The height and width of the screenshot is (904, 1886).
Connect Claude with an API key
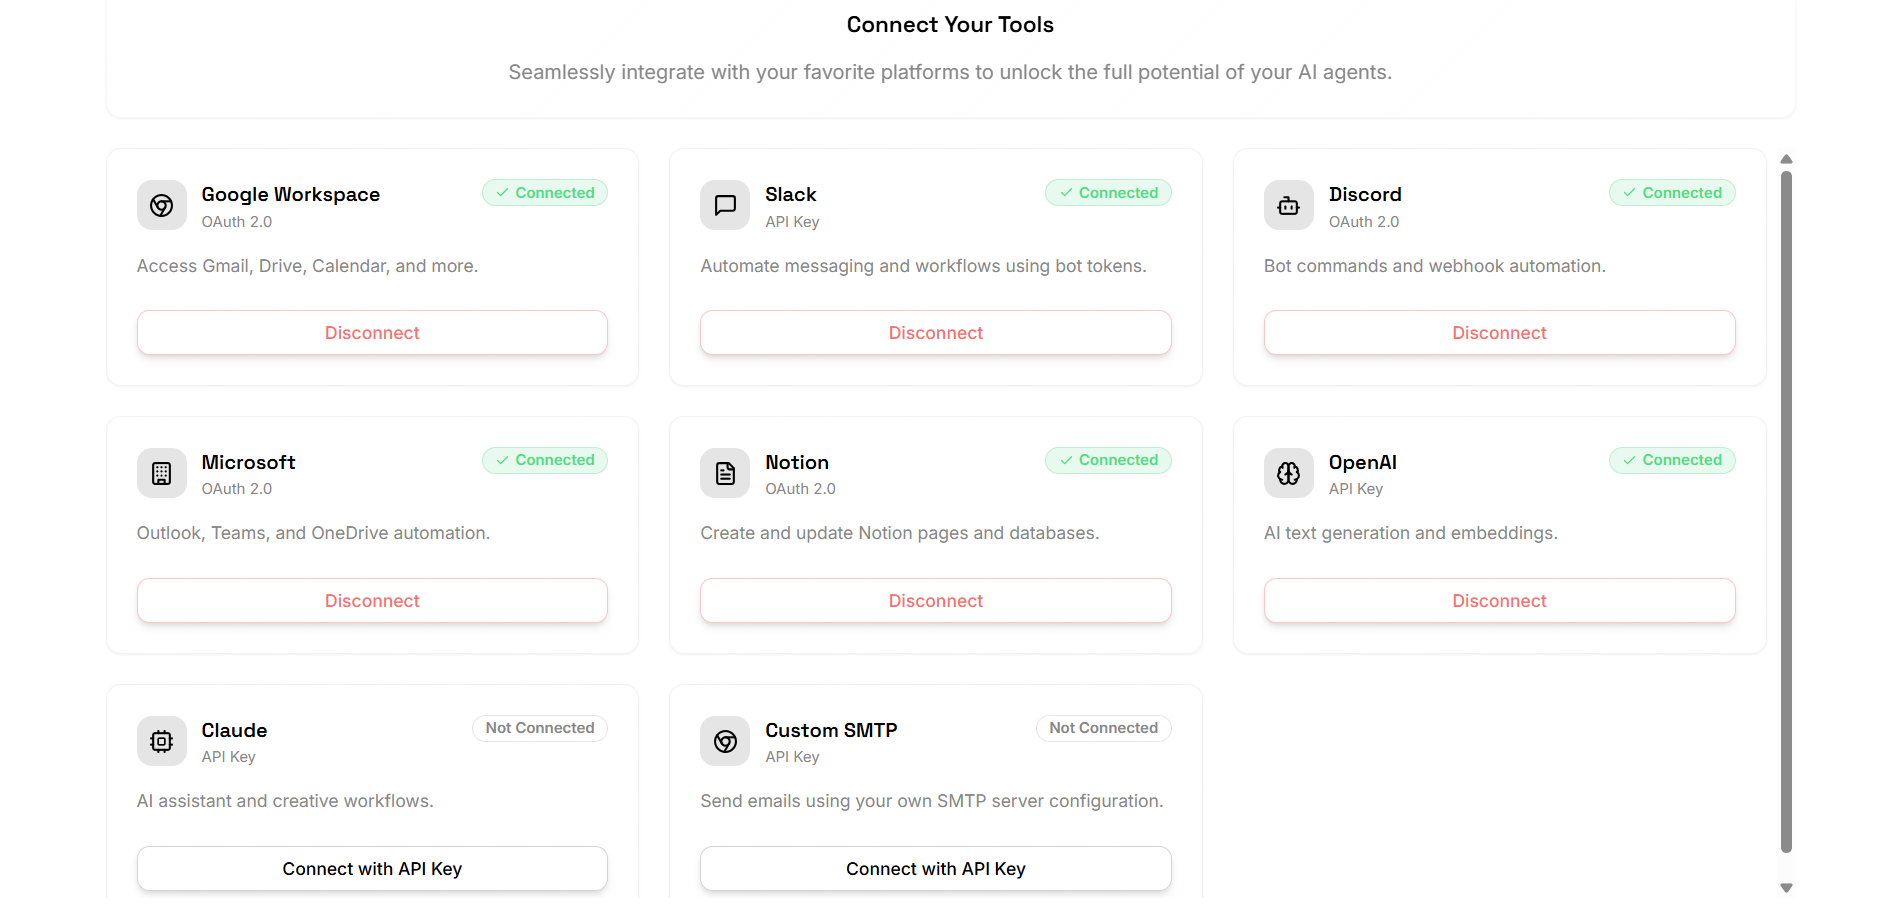(x=372, y=869)
